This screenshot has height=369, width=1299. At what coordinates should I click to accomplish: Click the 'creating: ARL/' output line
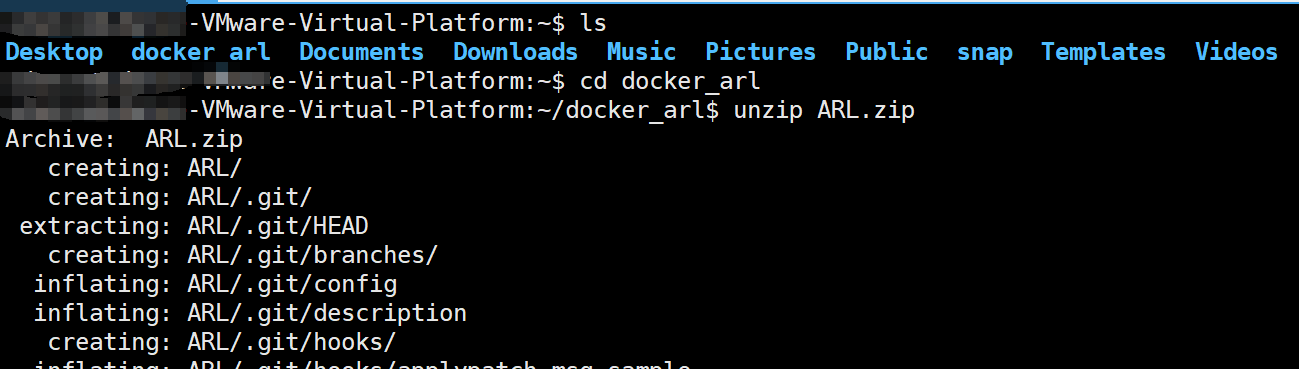click(x=145, y=169)
